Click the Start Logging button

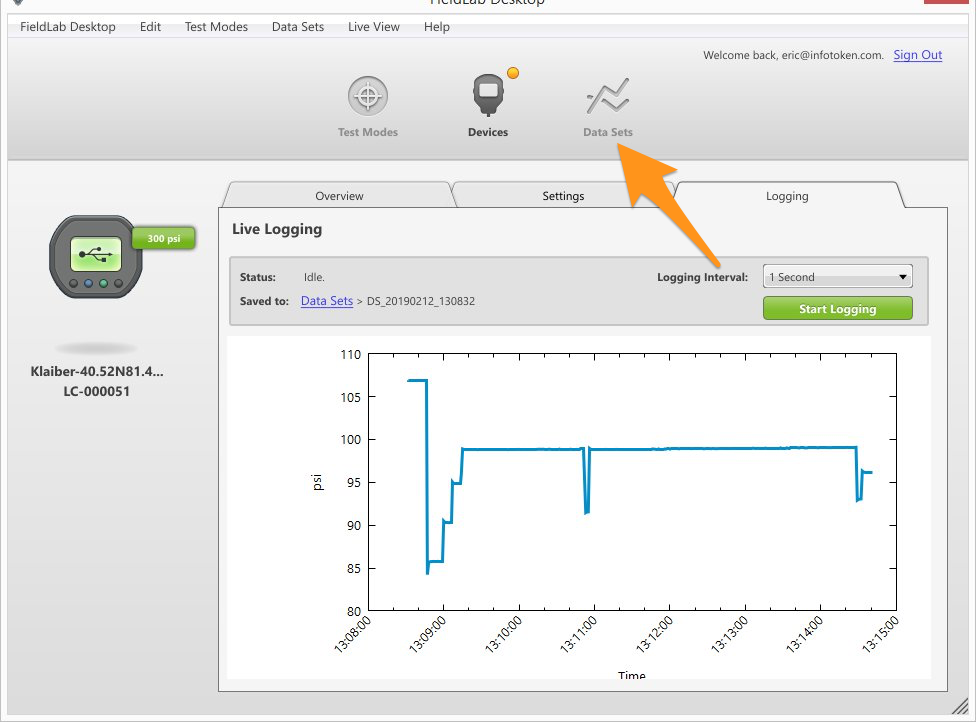click(x=837, y=309)
